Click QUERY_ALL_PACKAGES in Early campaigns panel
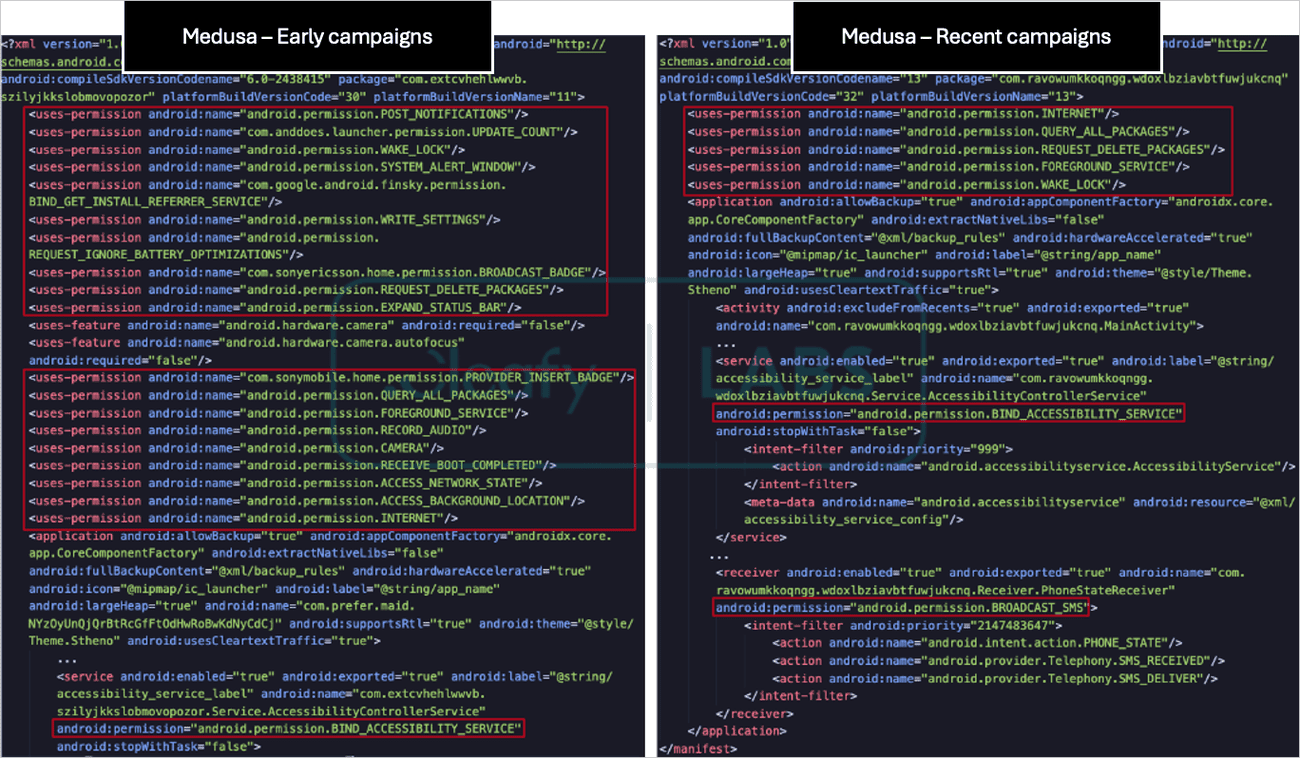1300x758 pixels. click(x=278, y=395)
